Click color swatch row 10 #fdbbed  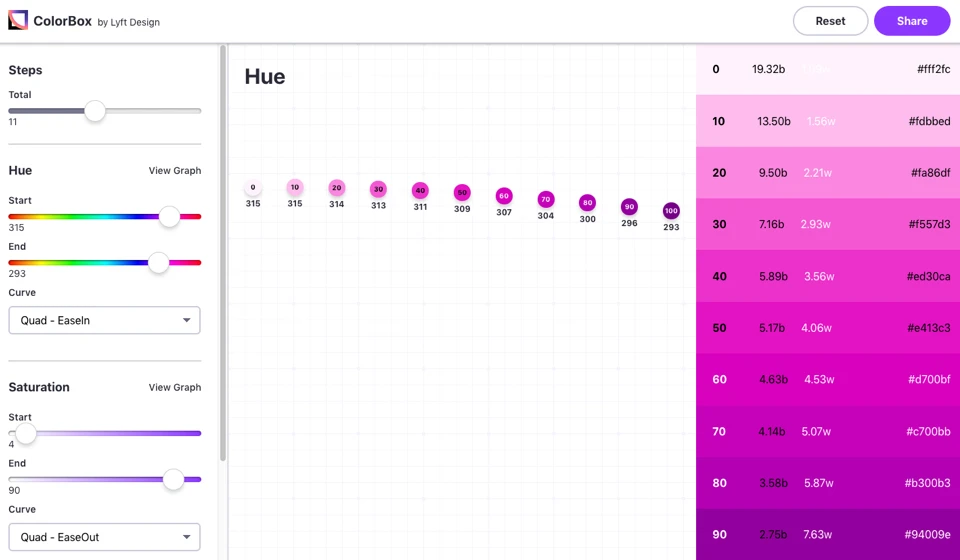click(x=828, y=121)
